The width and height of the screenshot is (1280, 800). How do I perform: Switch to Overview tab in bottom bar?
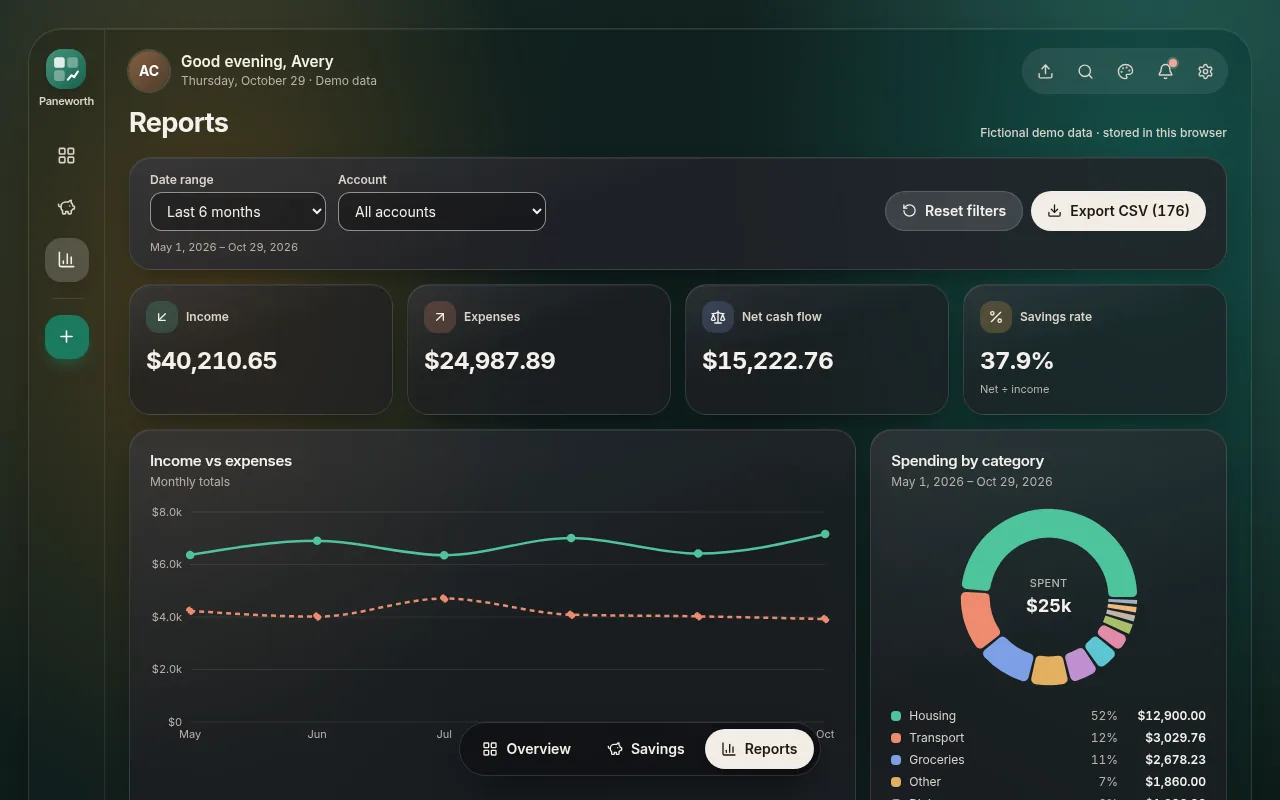pyautogui.click(x=526, y=749)
